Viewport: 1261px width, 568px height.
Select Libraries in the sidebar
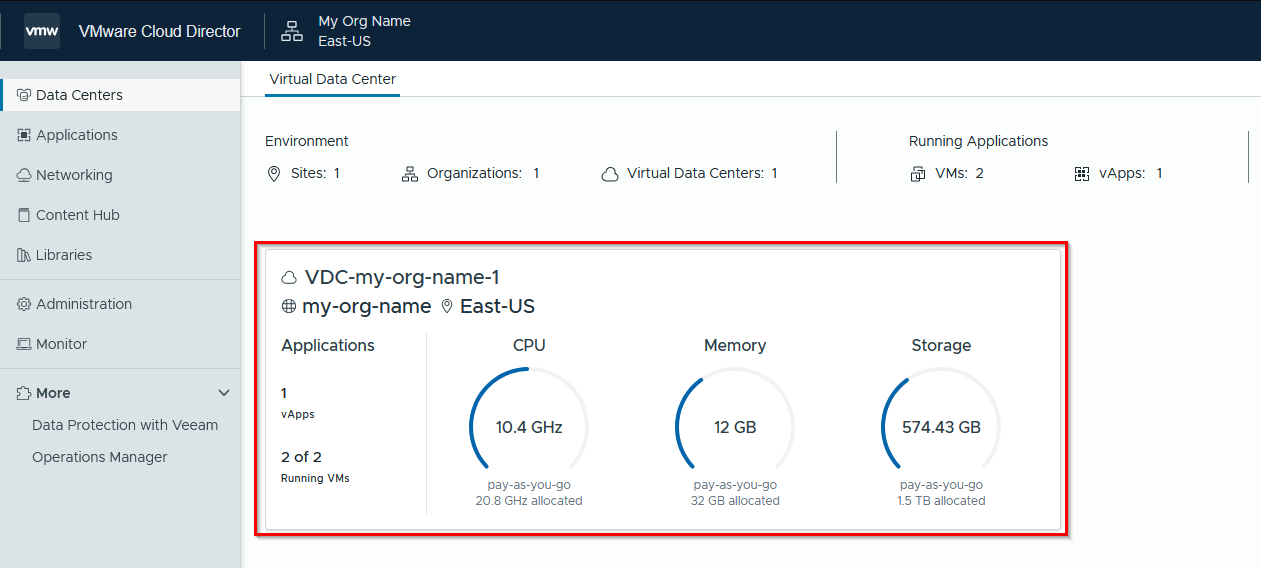point(121,255)
